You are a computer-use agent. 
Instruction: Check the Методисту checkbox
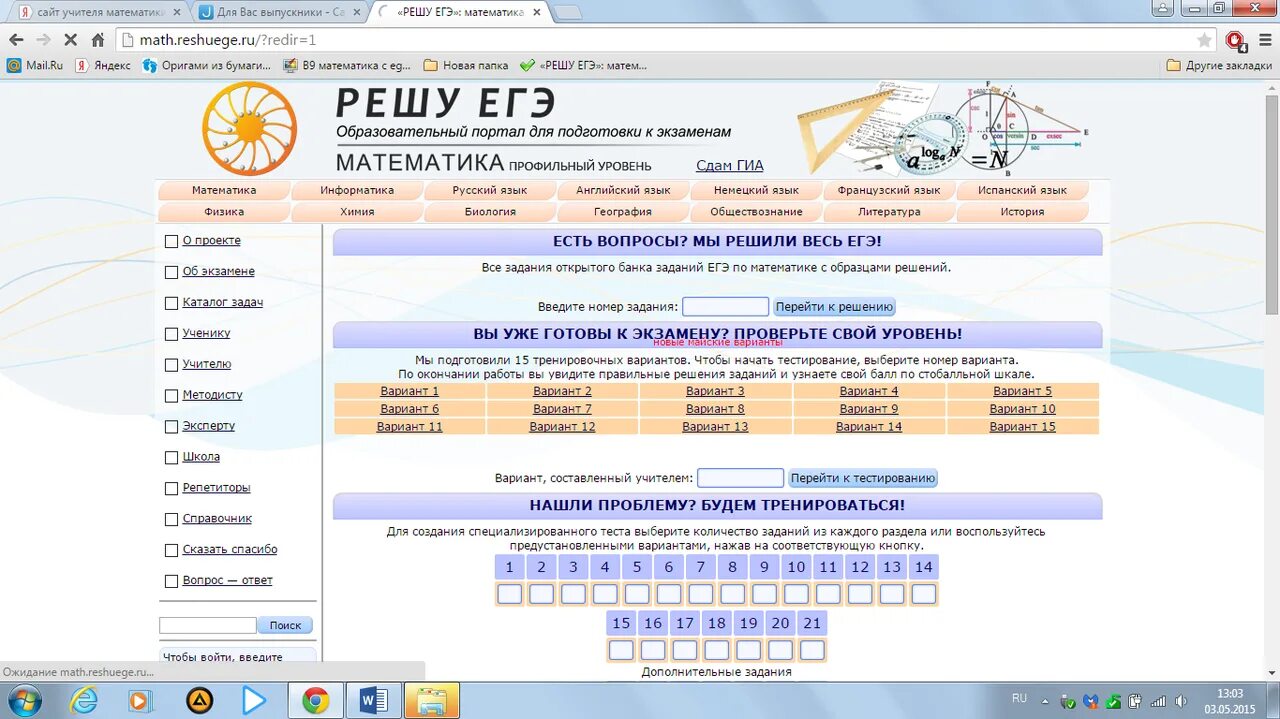[171, 396]
